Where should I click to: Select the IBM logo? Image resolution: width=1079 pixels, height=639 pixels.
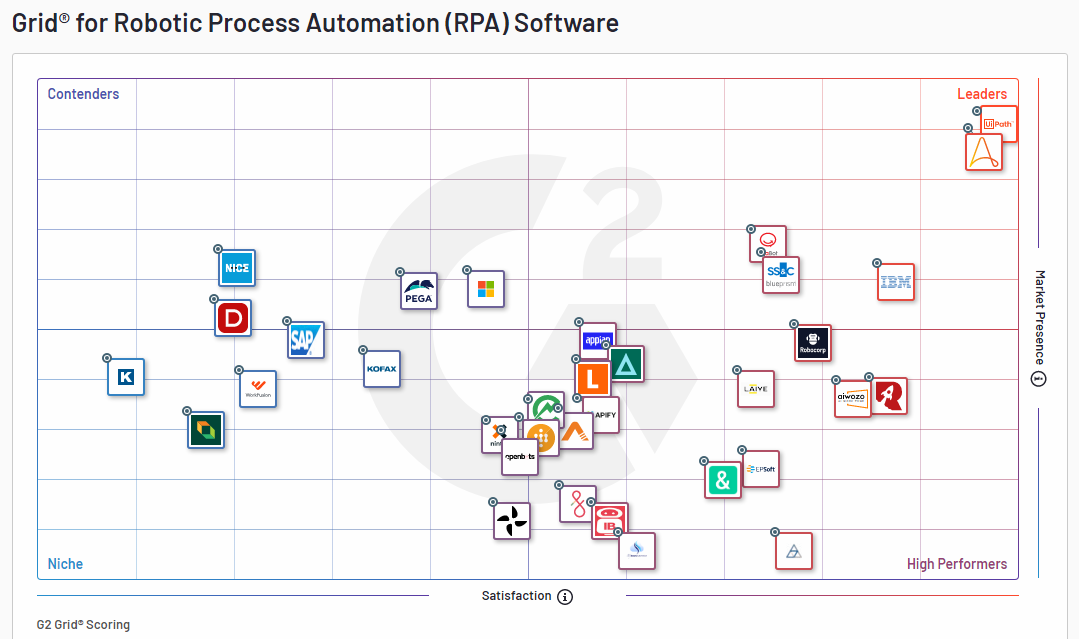[x=896, y=282]
